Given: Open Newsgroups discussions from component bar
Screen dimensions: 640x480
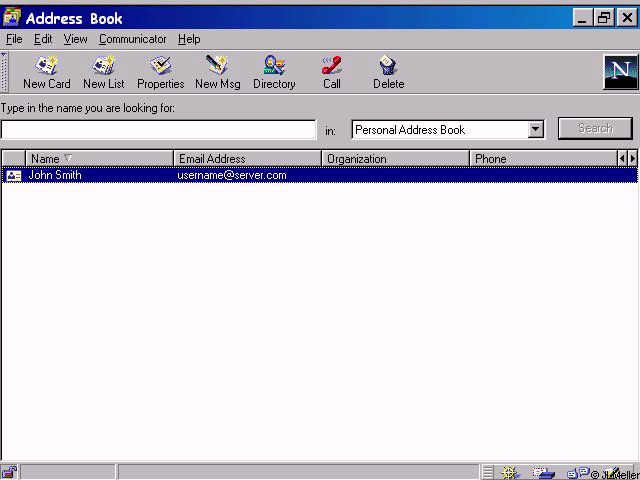Looking at the screenshot, I should coord(578,473).
